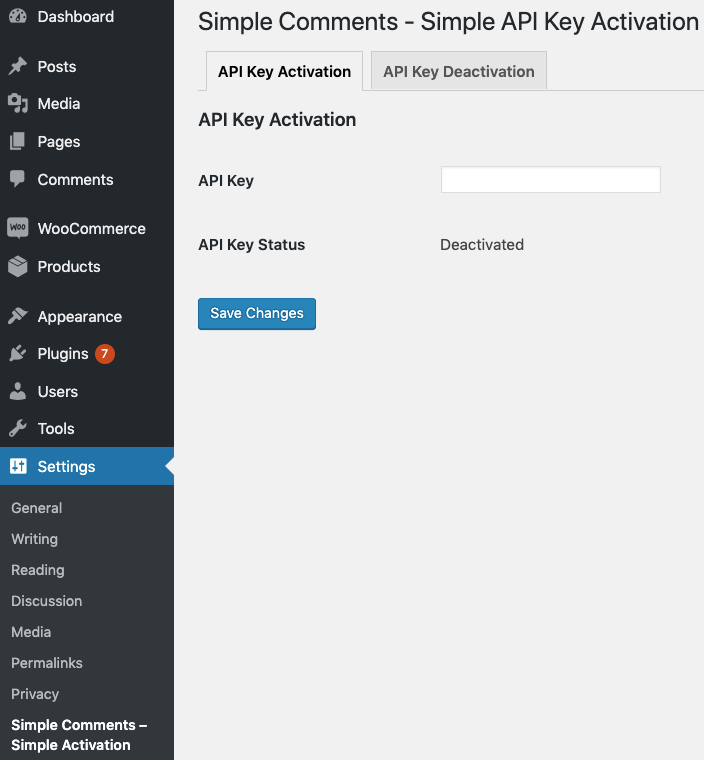704x760 pixels.
Task: Click the Settings sliders icon
Action: coord(18,466)
